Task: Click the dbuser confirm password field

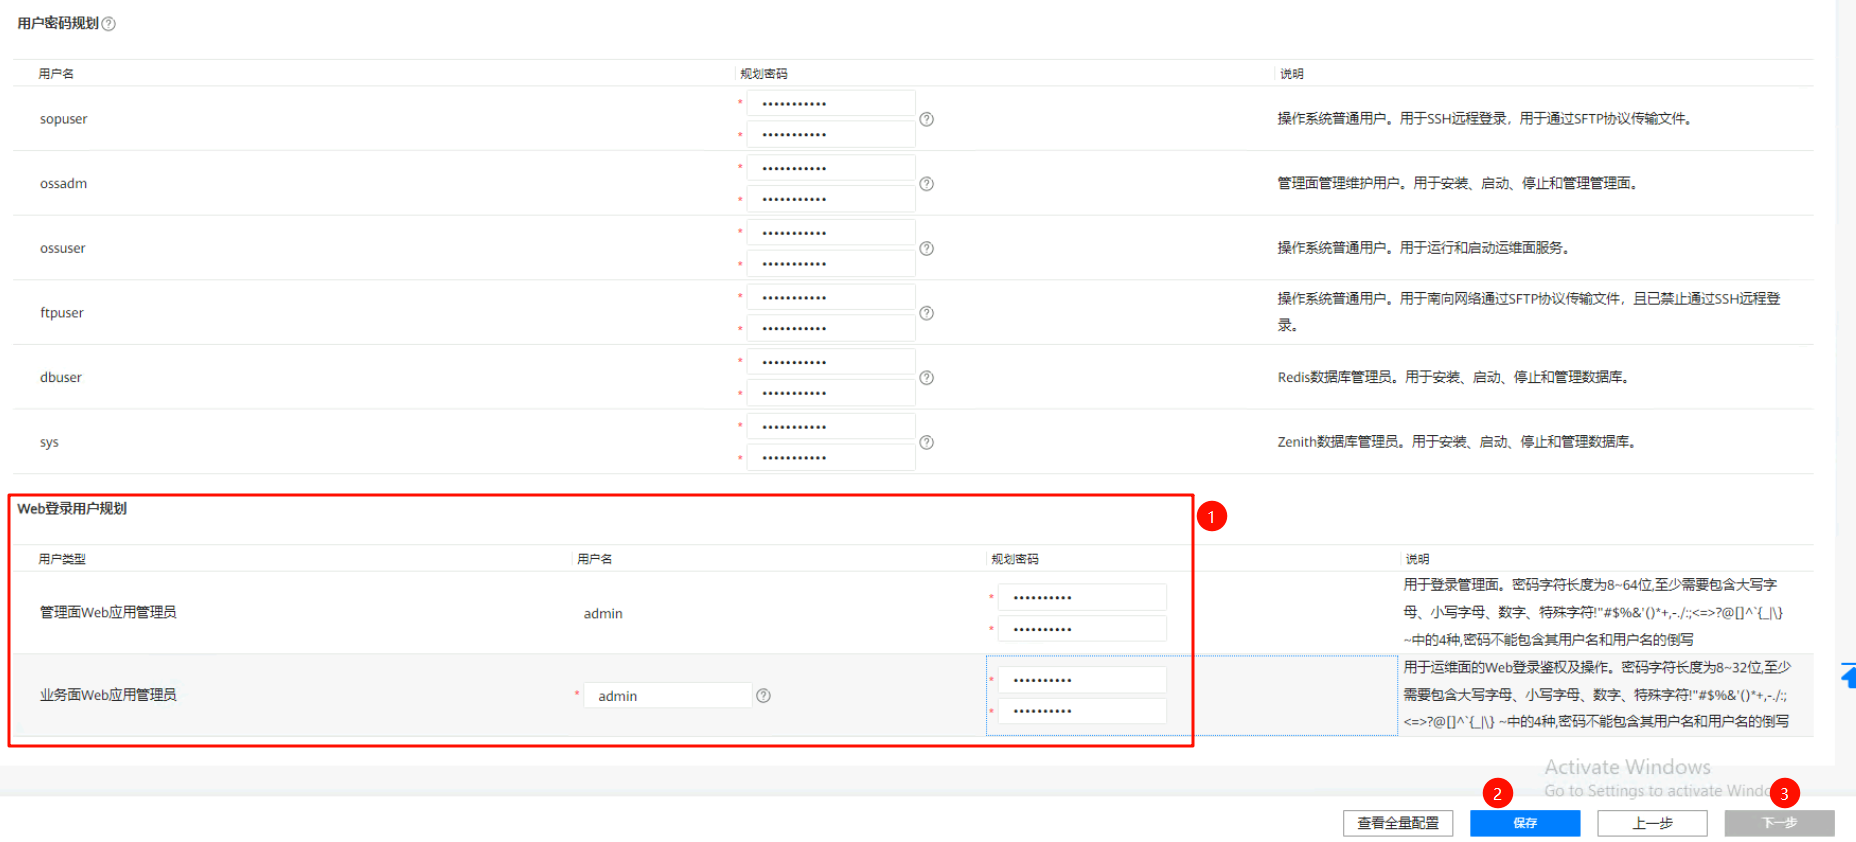Action: [x=830, y=393]
